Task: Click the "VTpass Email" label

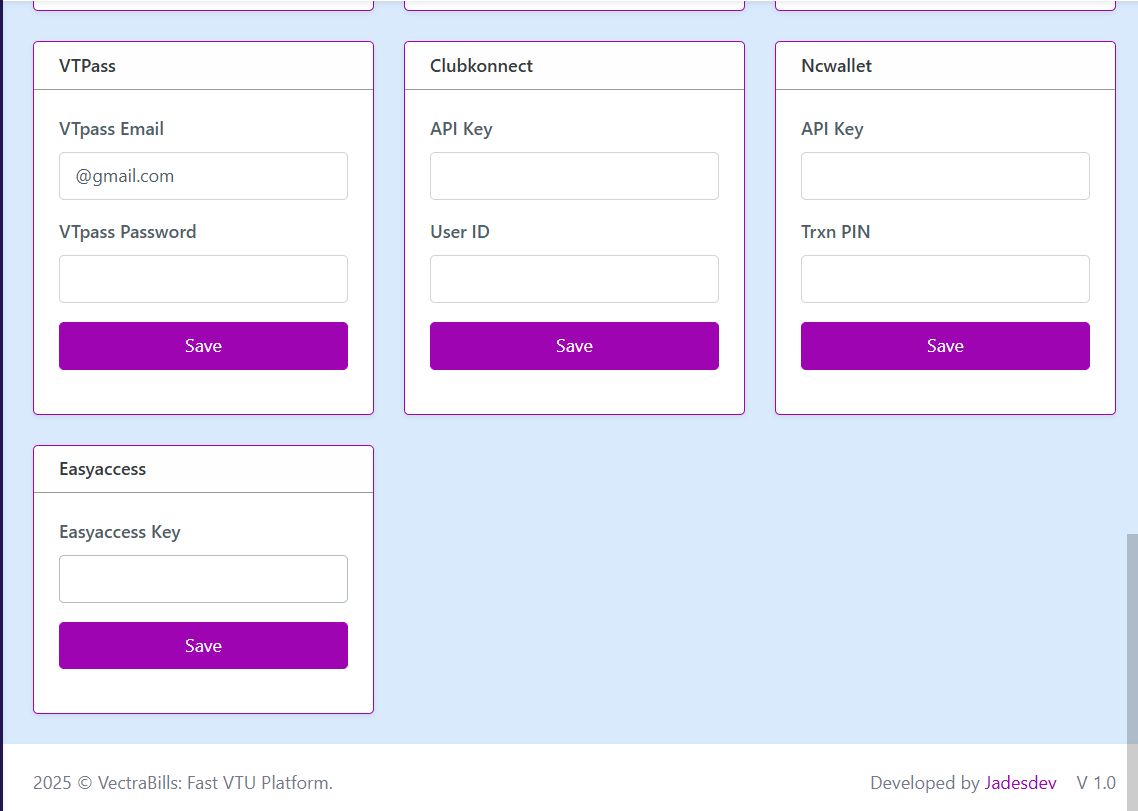Action: (111, 129)
